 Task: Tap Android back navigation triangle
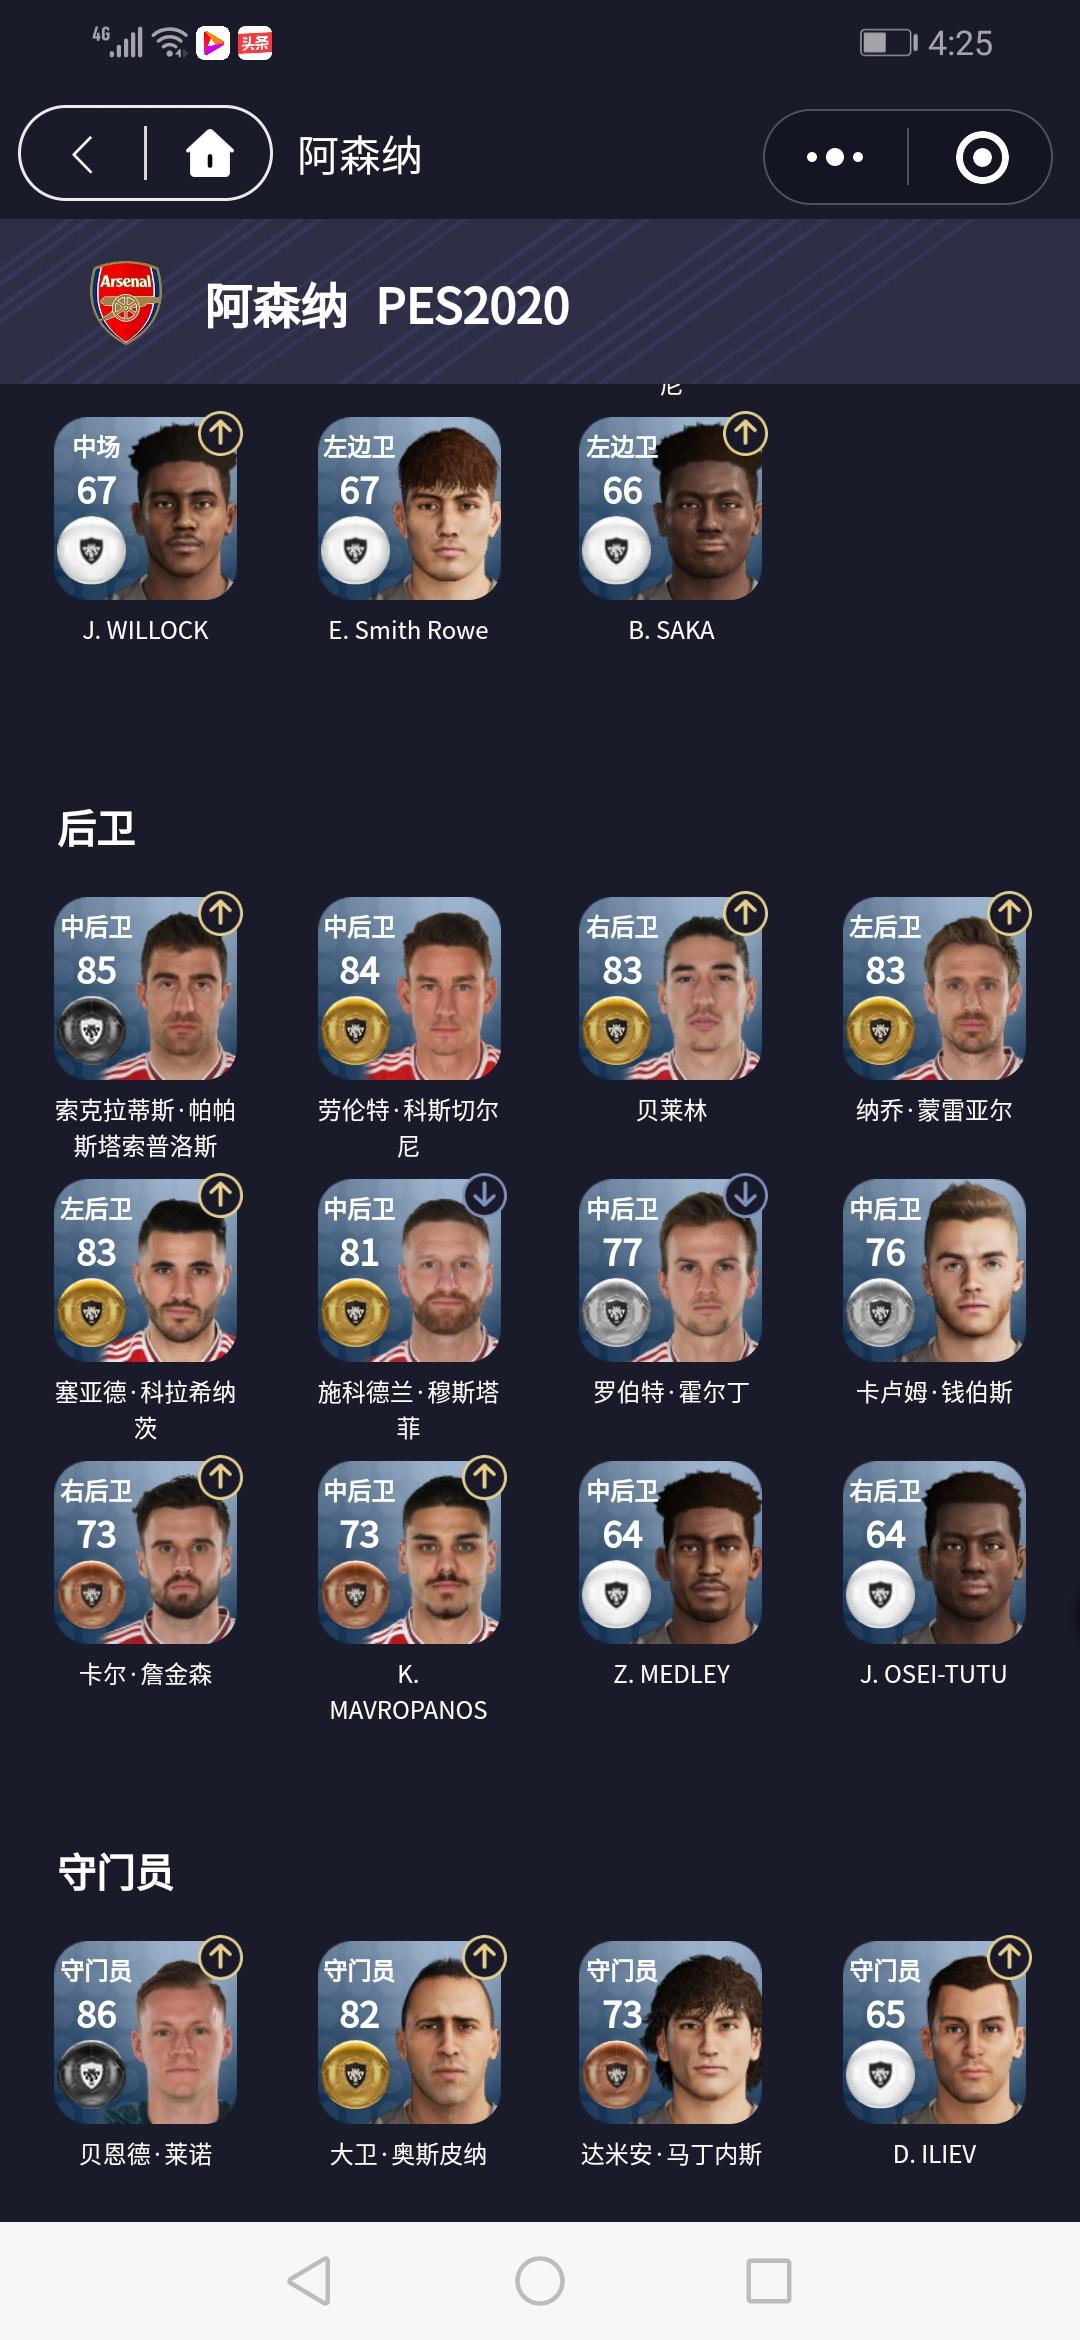tap(309, 2281)
